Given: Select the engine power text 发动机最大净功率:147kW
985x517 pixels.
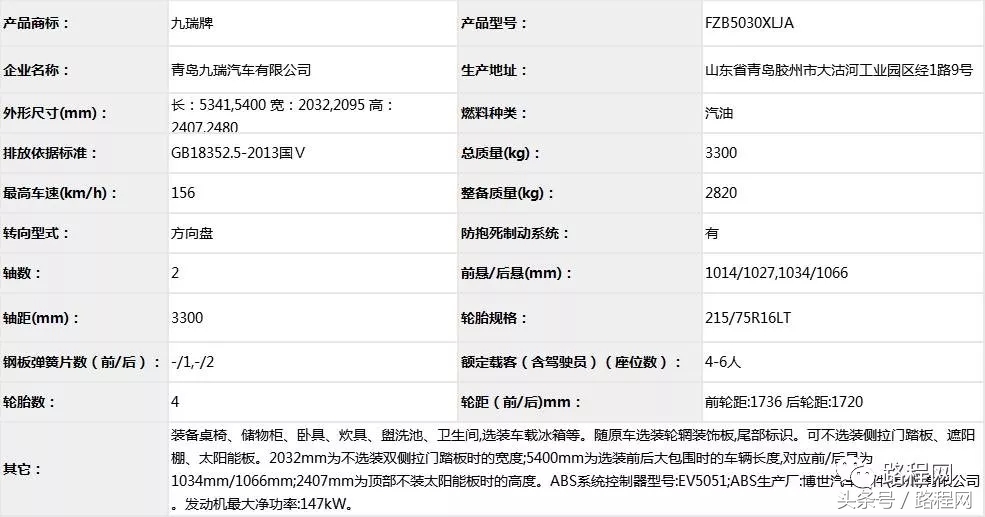Looking at the screenshot, I should [269, 504].
